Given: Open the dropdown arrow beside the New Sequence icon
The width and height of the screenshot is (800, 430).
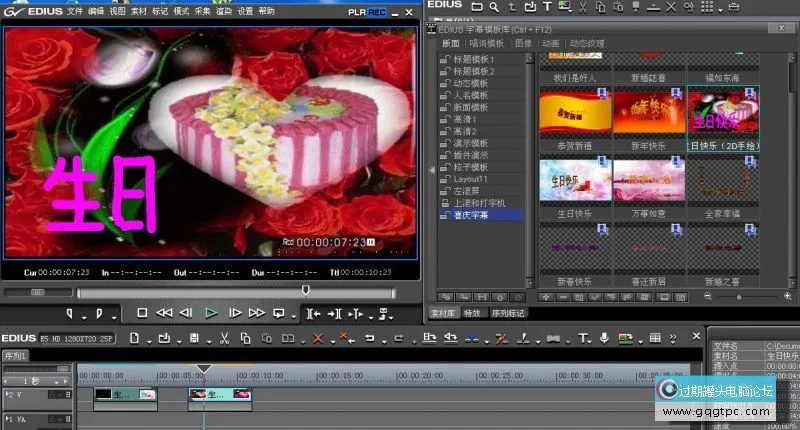Looking at the screenshot, I should click(149, 342).
